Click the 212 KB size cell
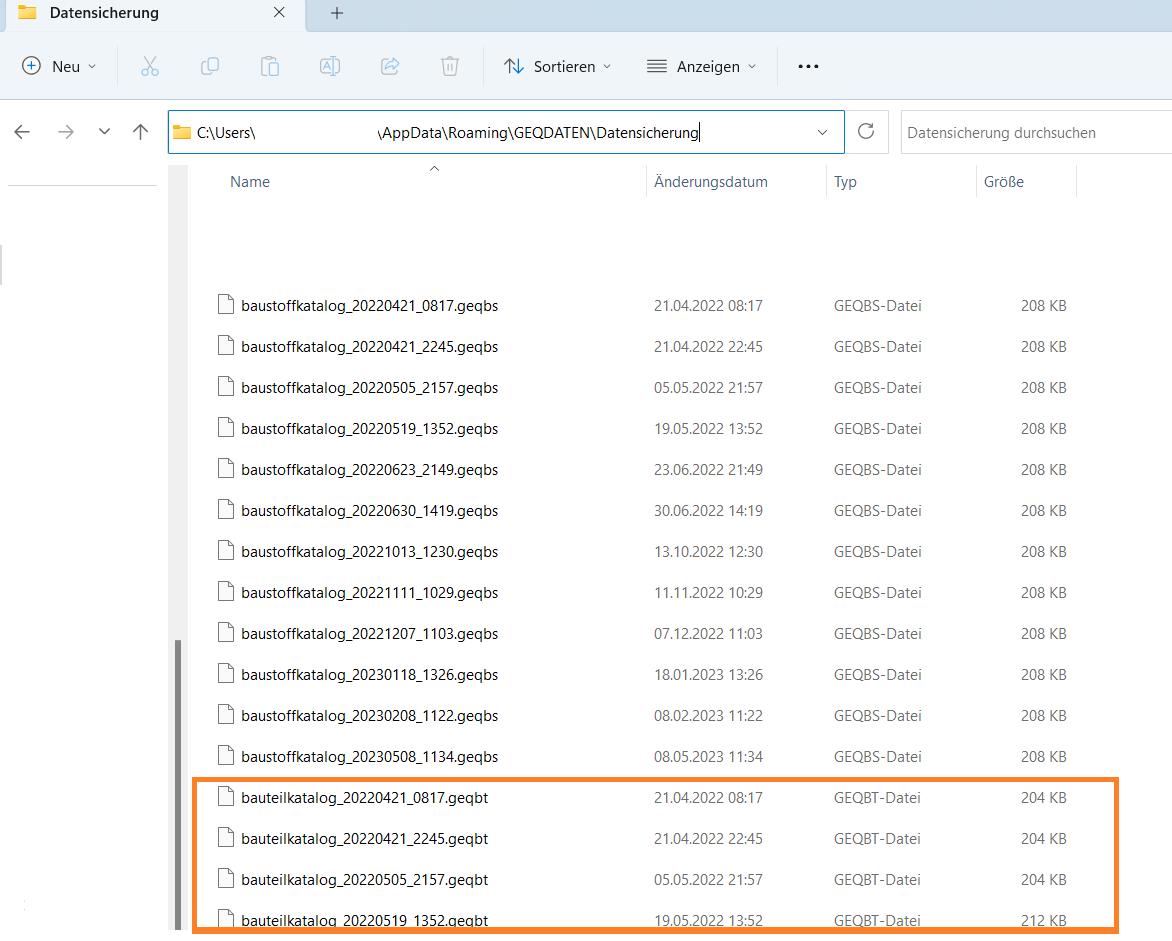The width and height of the screenshot is (1172, 941). (x=1043, y=920)
